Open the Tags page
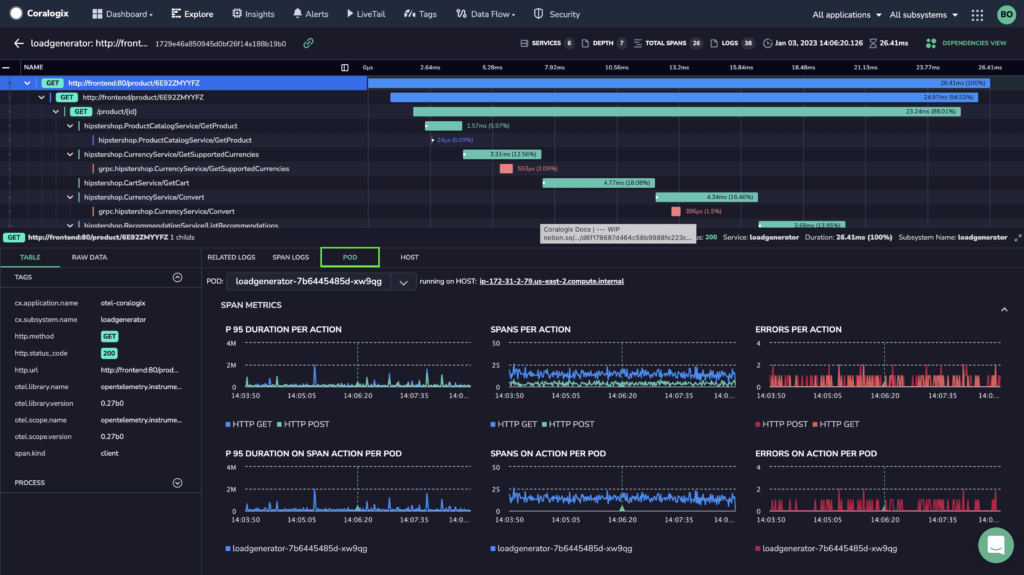The width and height of the screenshot is (1024, 575). (x=420, y=14)
